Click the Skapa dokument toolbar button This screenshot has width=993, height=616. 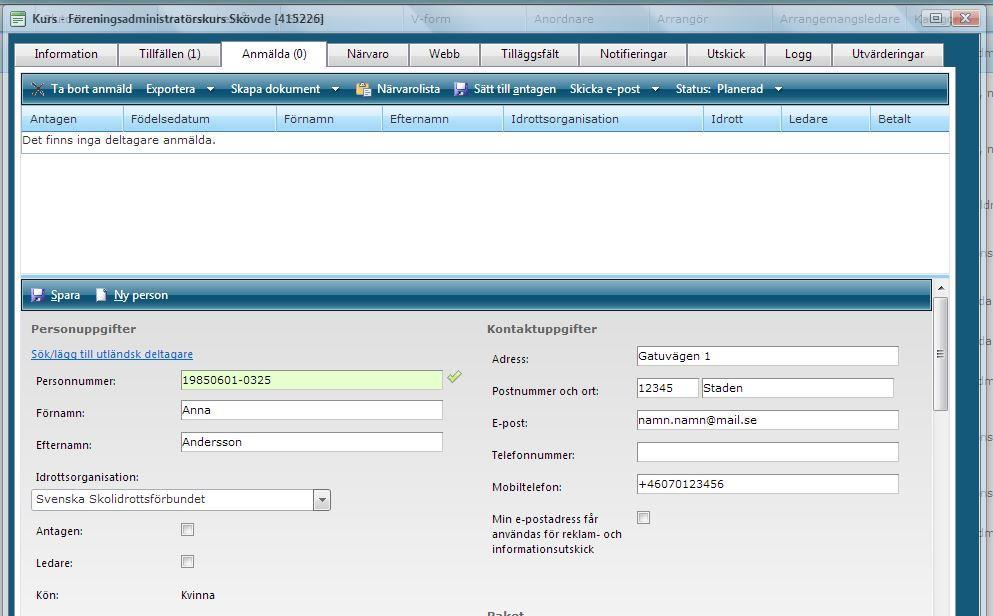275,89
